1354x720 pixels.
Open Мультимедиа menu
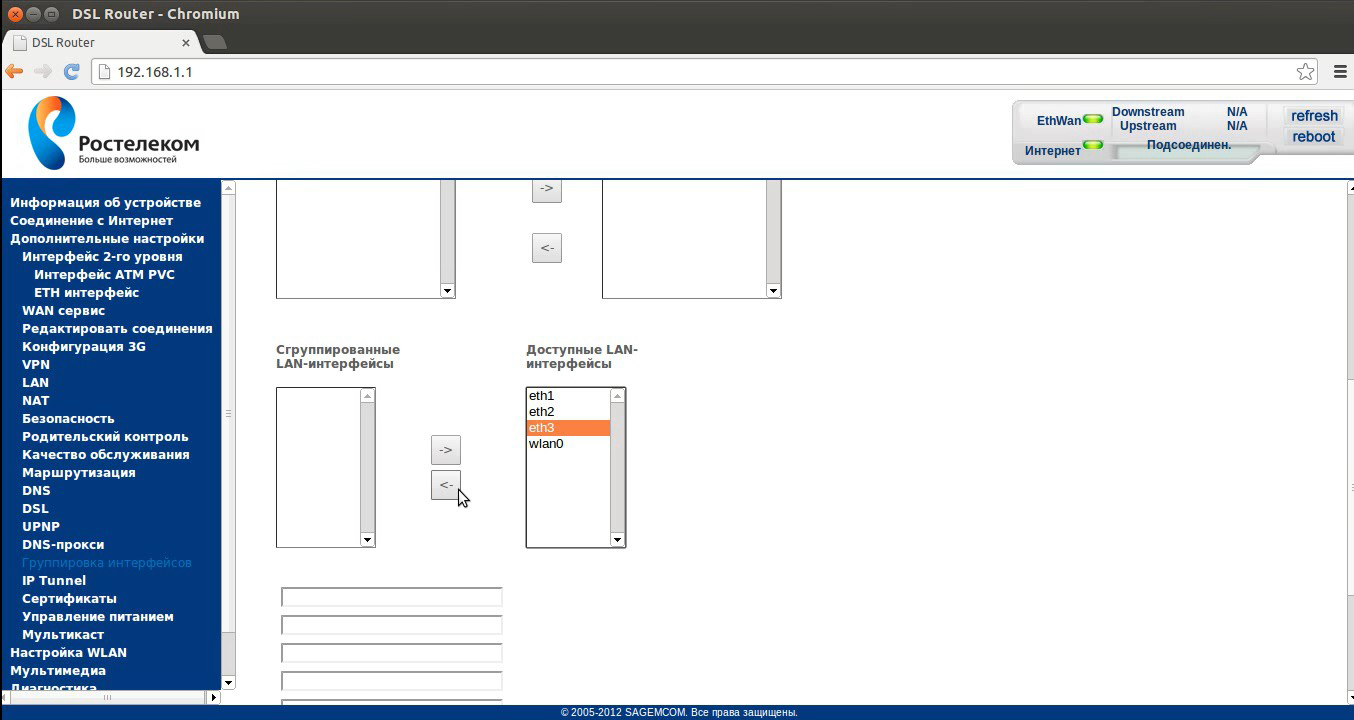click(x=58, y=670)
